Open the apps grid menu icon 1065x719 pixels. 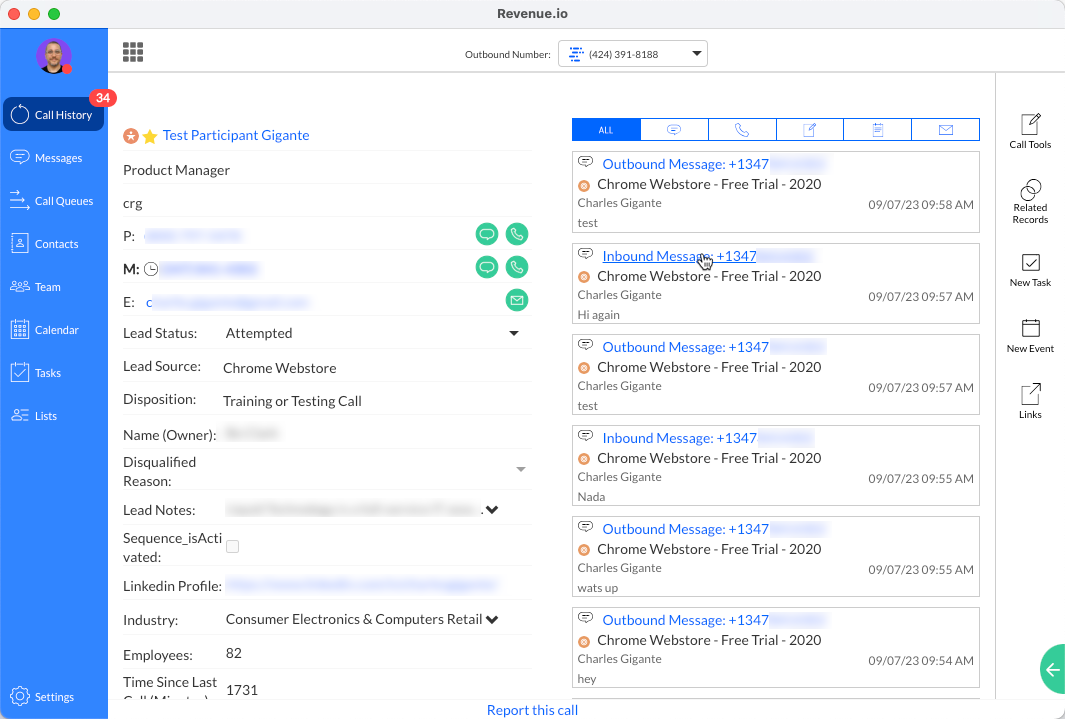click(x=133, y=52)
